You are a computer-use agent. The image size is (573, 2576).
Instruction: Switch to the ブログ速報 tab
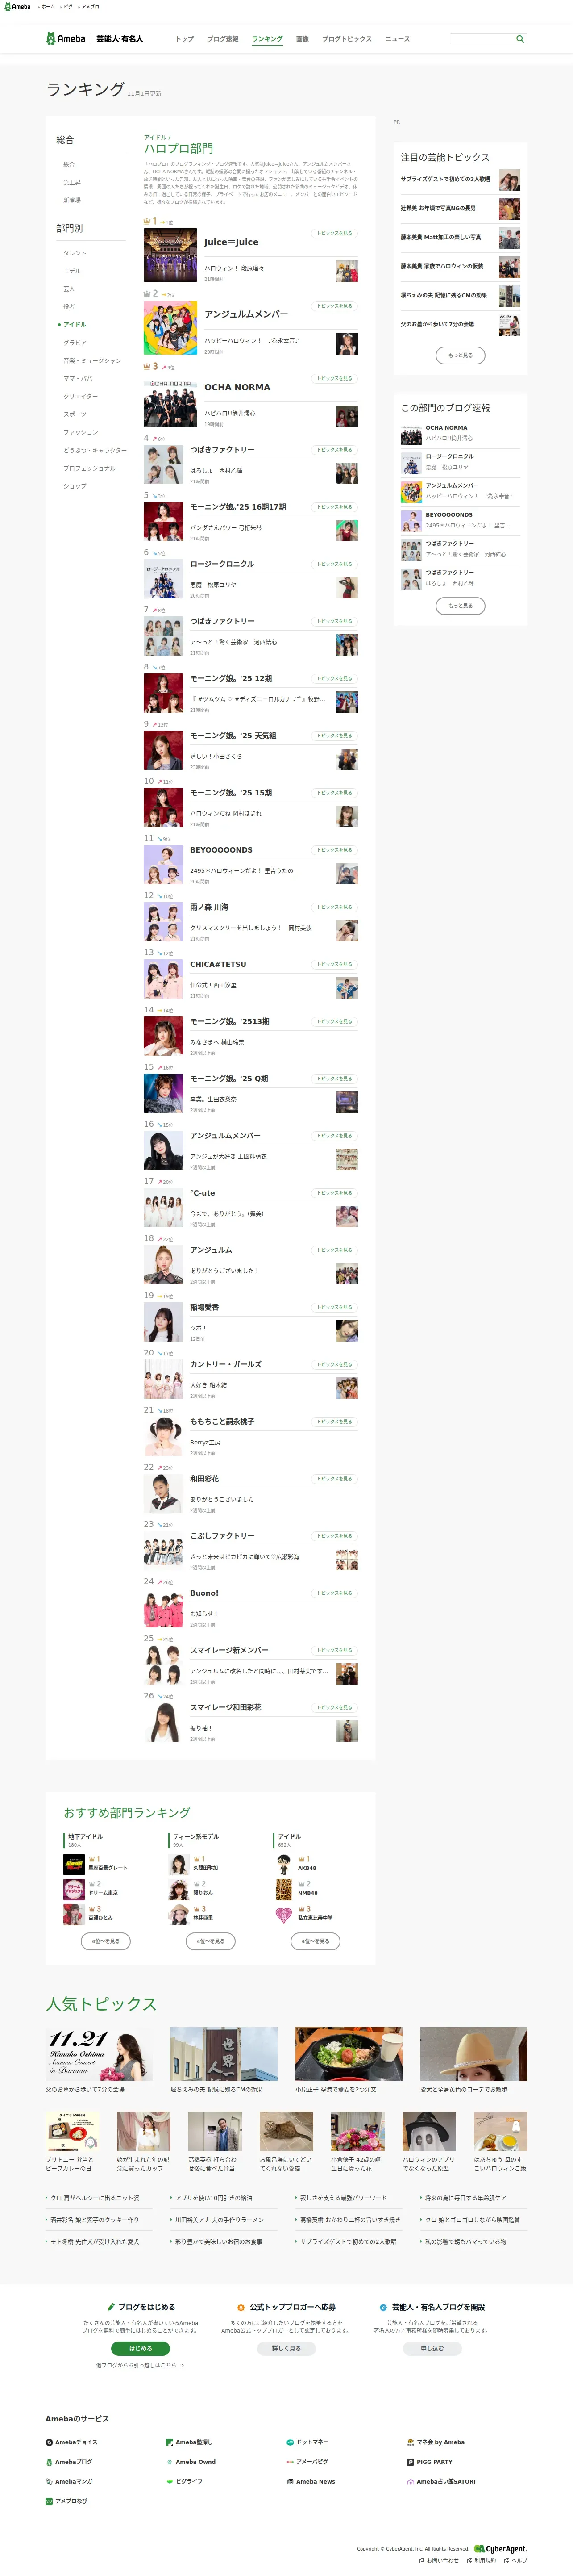click(223, 39)
